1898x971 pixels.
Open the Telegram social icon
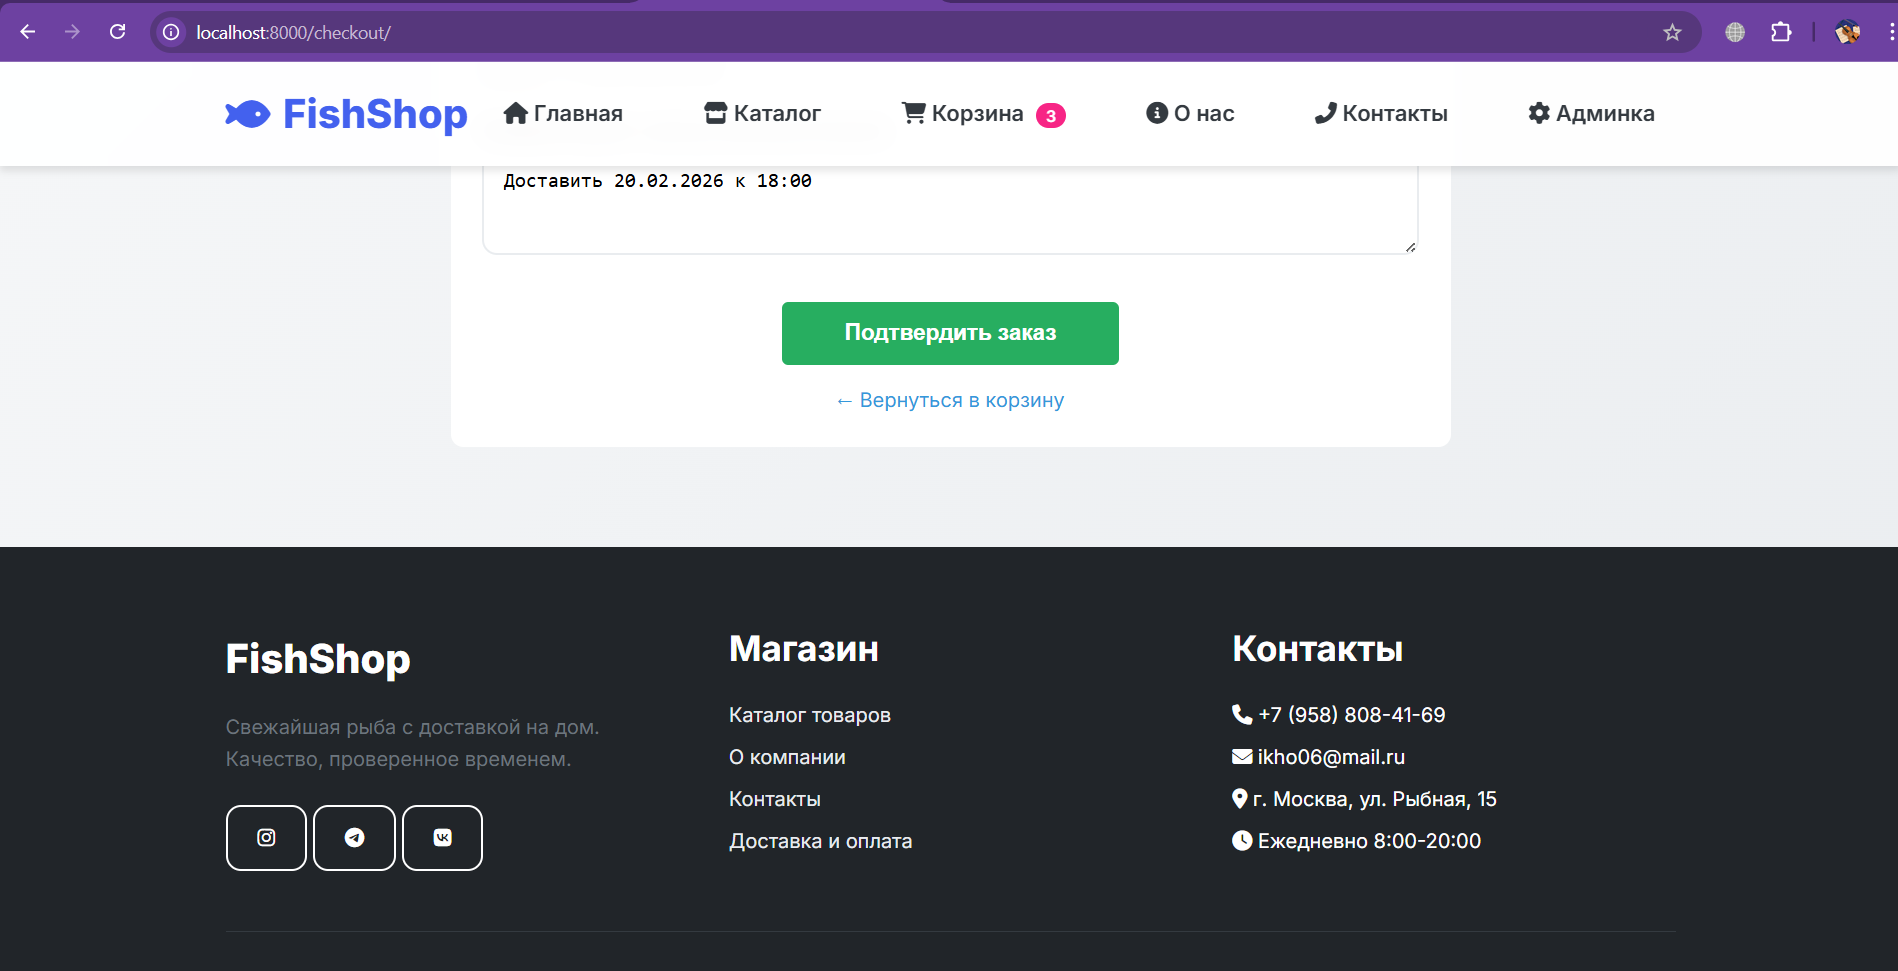354,838
